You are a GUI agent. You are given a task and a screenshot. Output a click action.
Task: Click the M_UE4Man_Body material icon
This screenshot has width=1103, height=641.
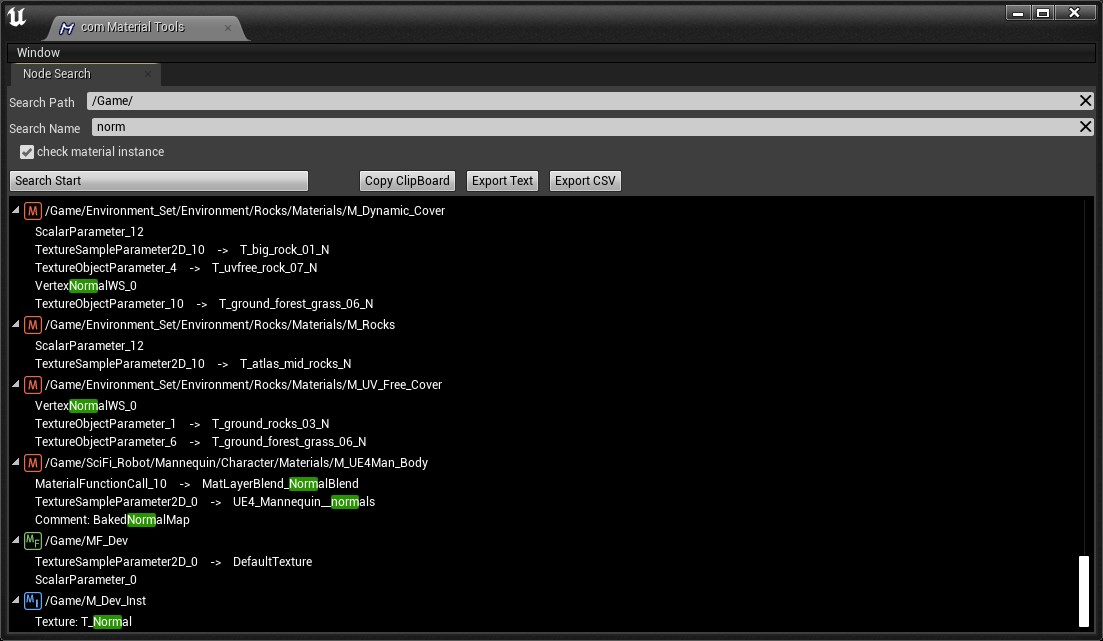(33, 463)
